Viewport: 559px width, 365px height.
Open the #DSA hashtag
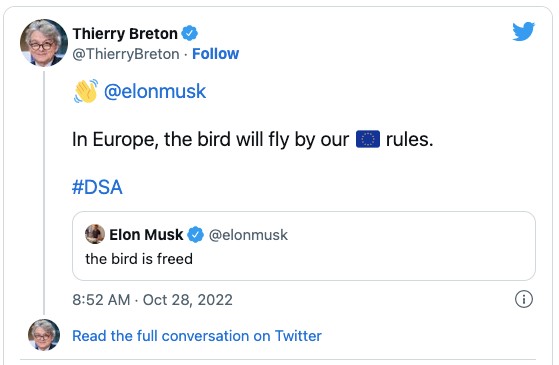pos(97,187)
